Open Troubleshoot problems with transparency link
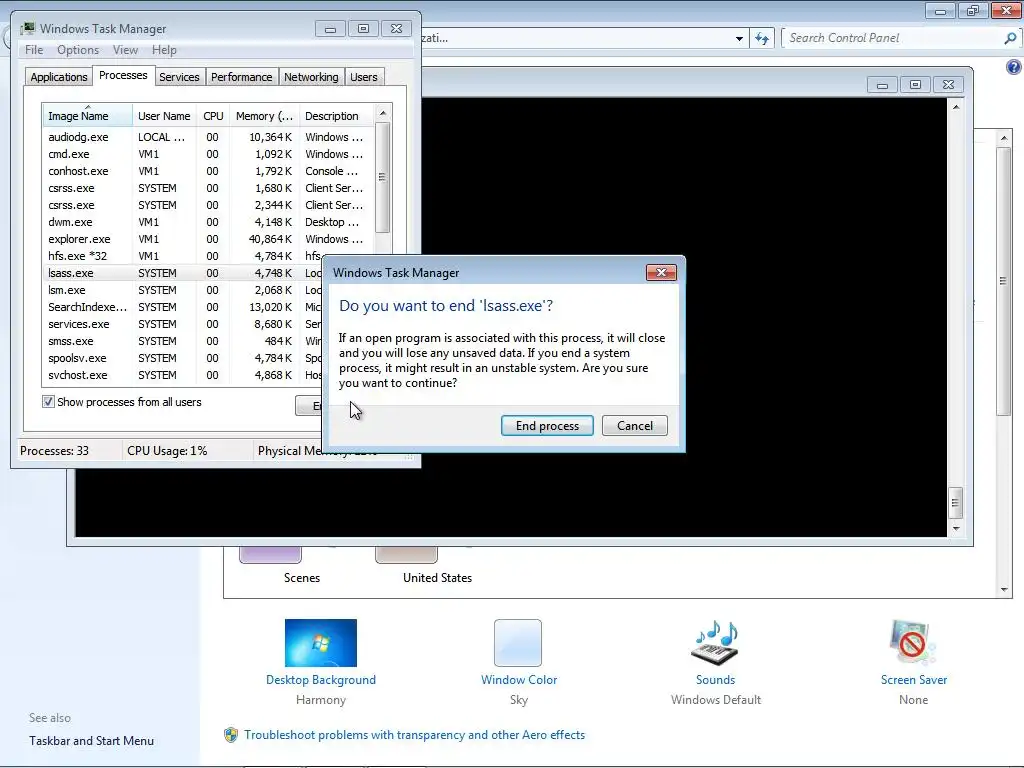 (415, 735)
